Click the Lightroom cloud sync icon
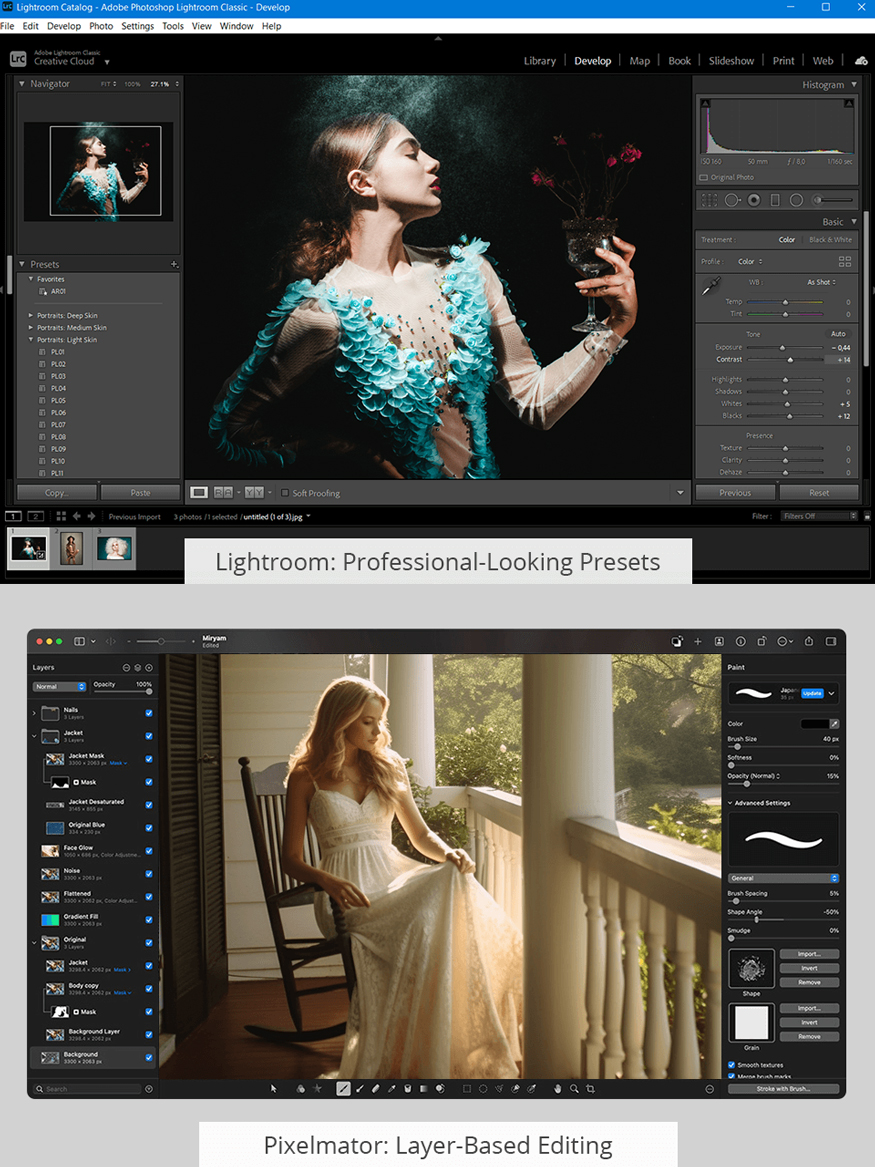Viewport: 875px width, 1167px height. tap(861, 60)
